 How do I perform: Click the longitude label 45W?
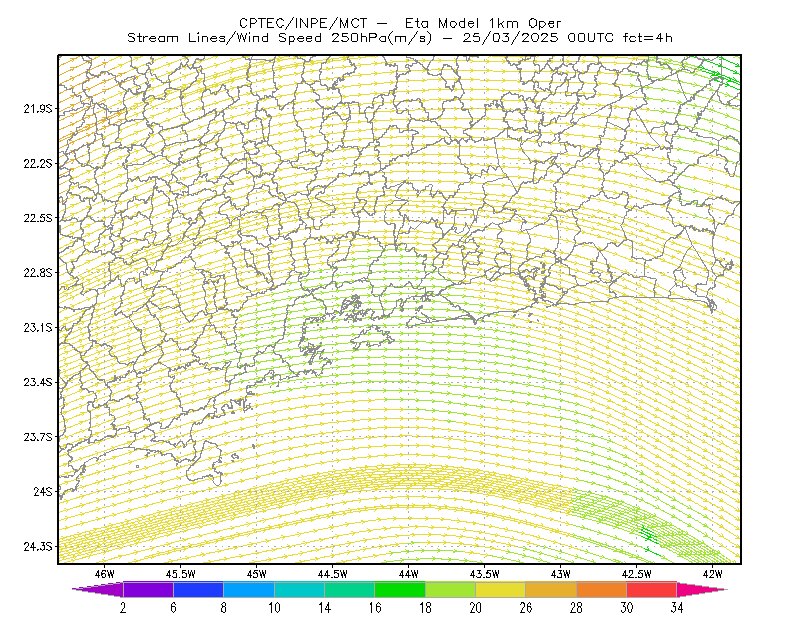coord(257,574)
